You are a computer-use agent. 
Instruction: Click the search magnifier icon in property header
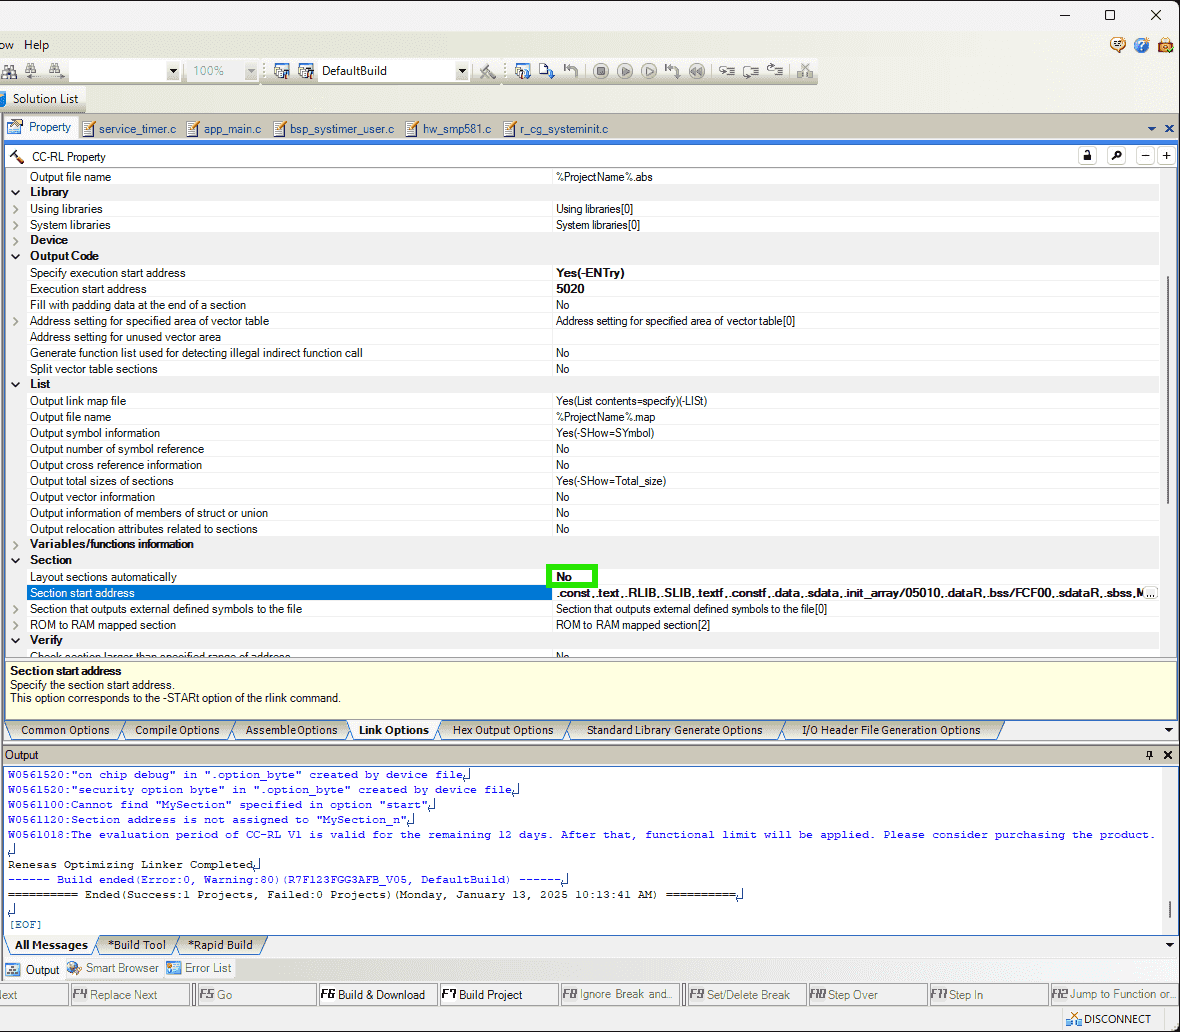[x=1117, y=156]
